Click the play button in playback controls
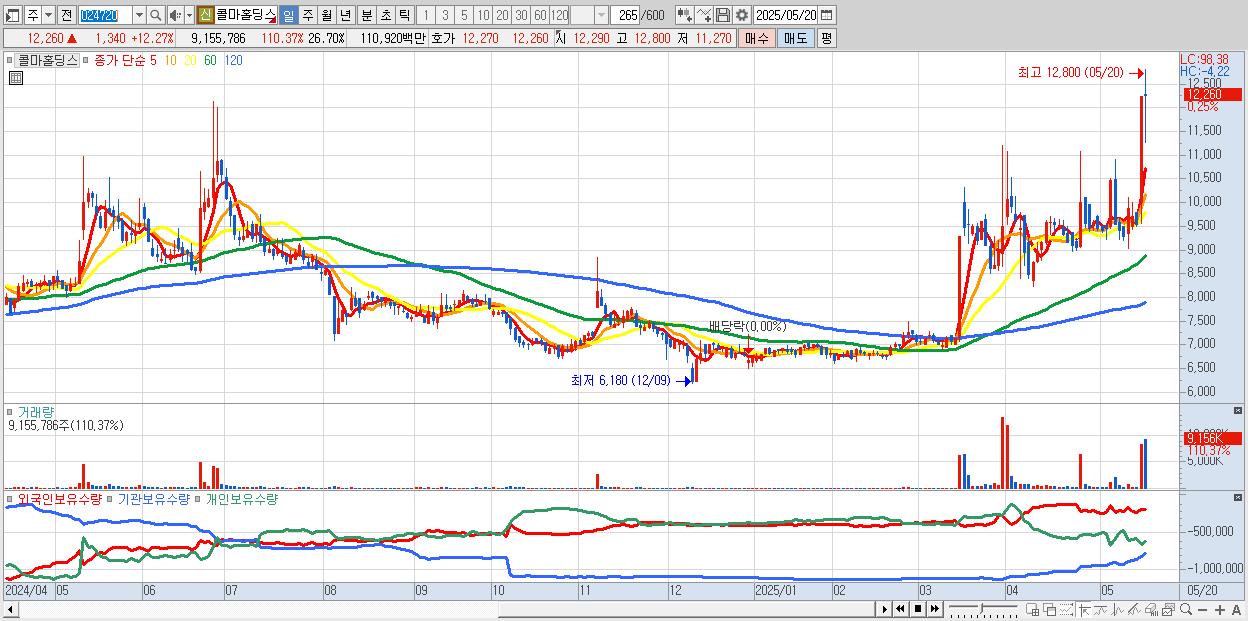The image size is (1248, 621). (x=885, y=609)
